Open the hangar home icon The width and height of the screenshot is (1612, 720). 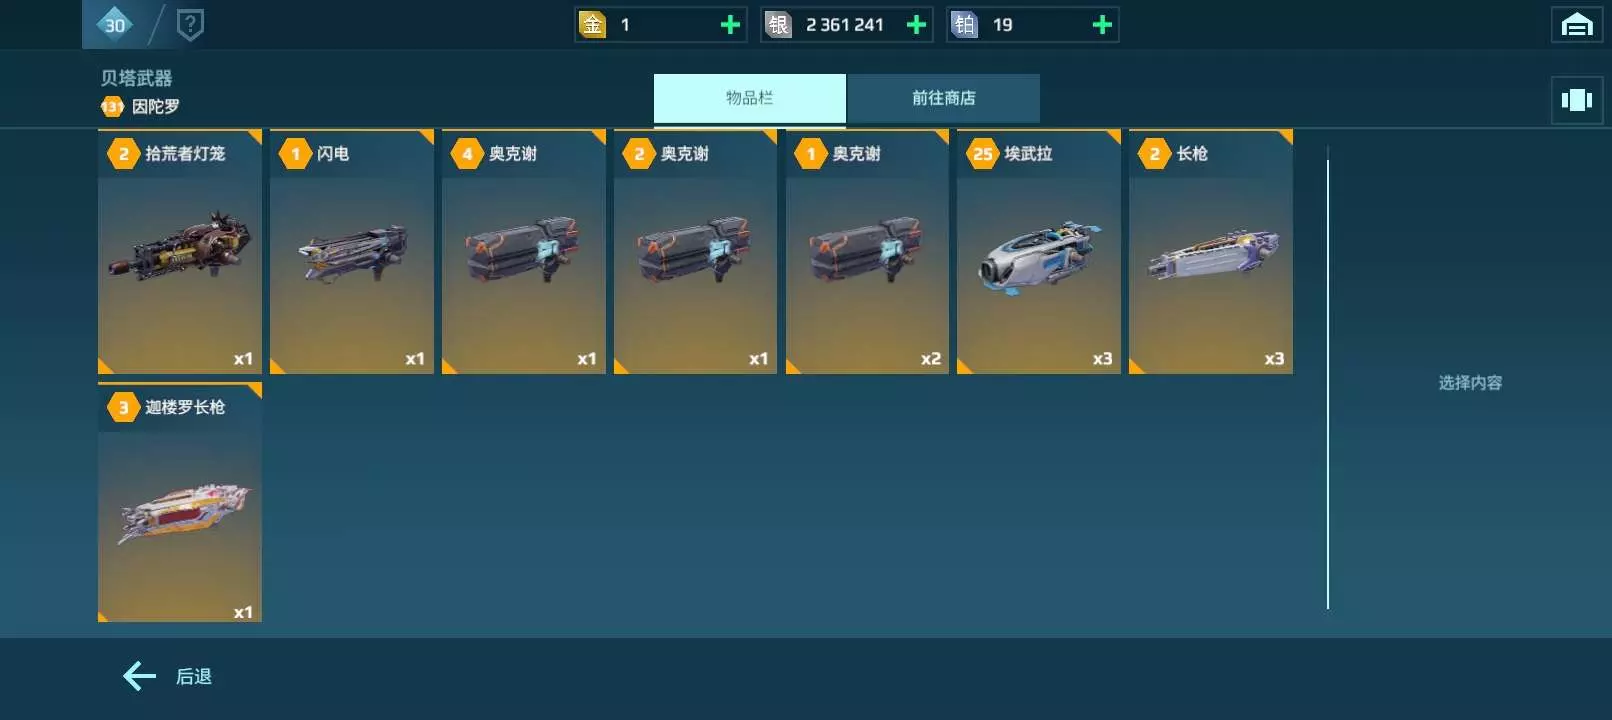pos(1576,25)
